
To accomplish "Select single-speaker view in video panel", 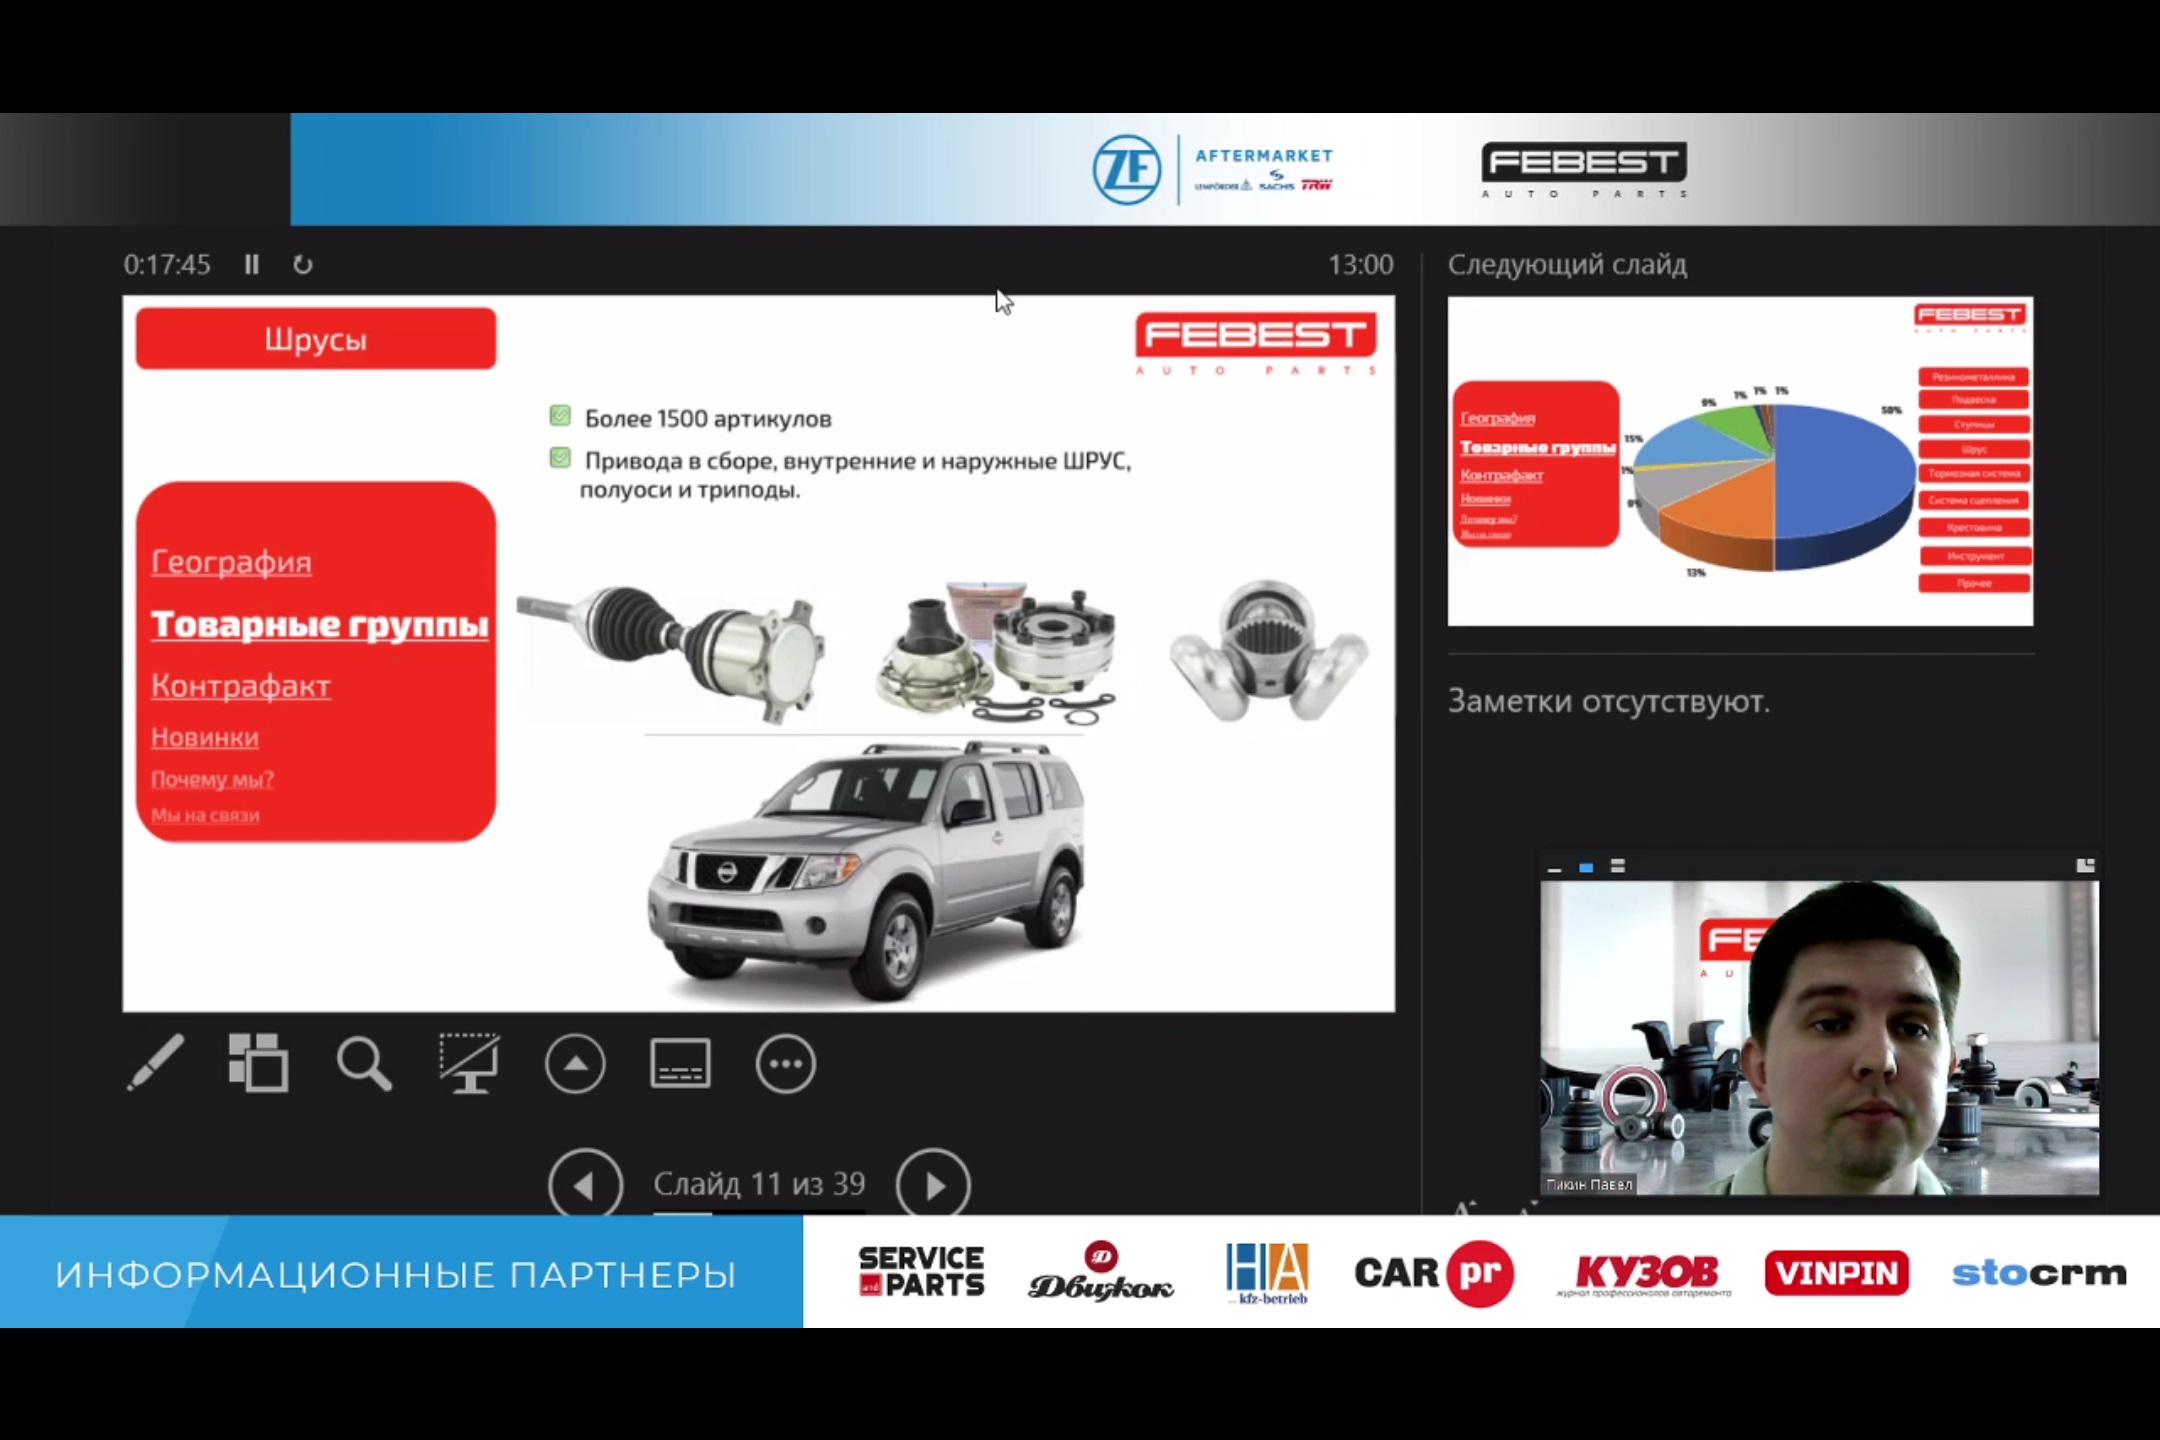I will [1586, 867].
